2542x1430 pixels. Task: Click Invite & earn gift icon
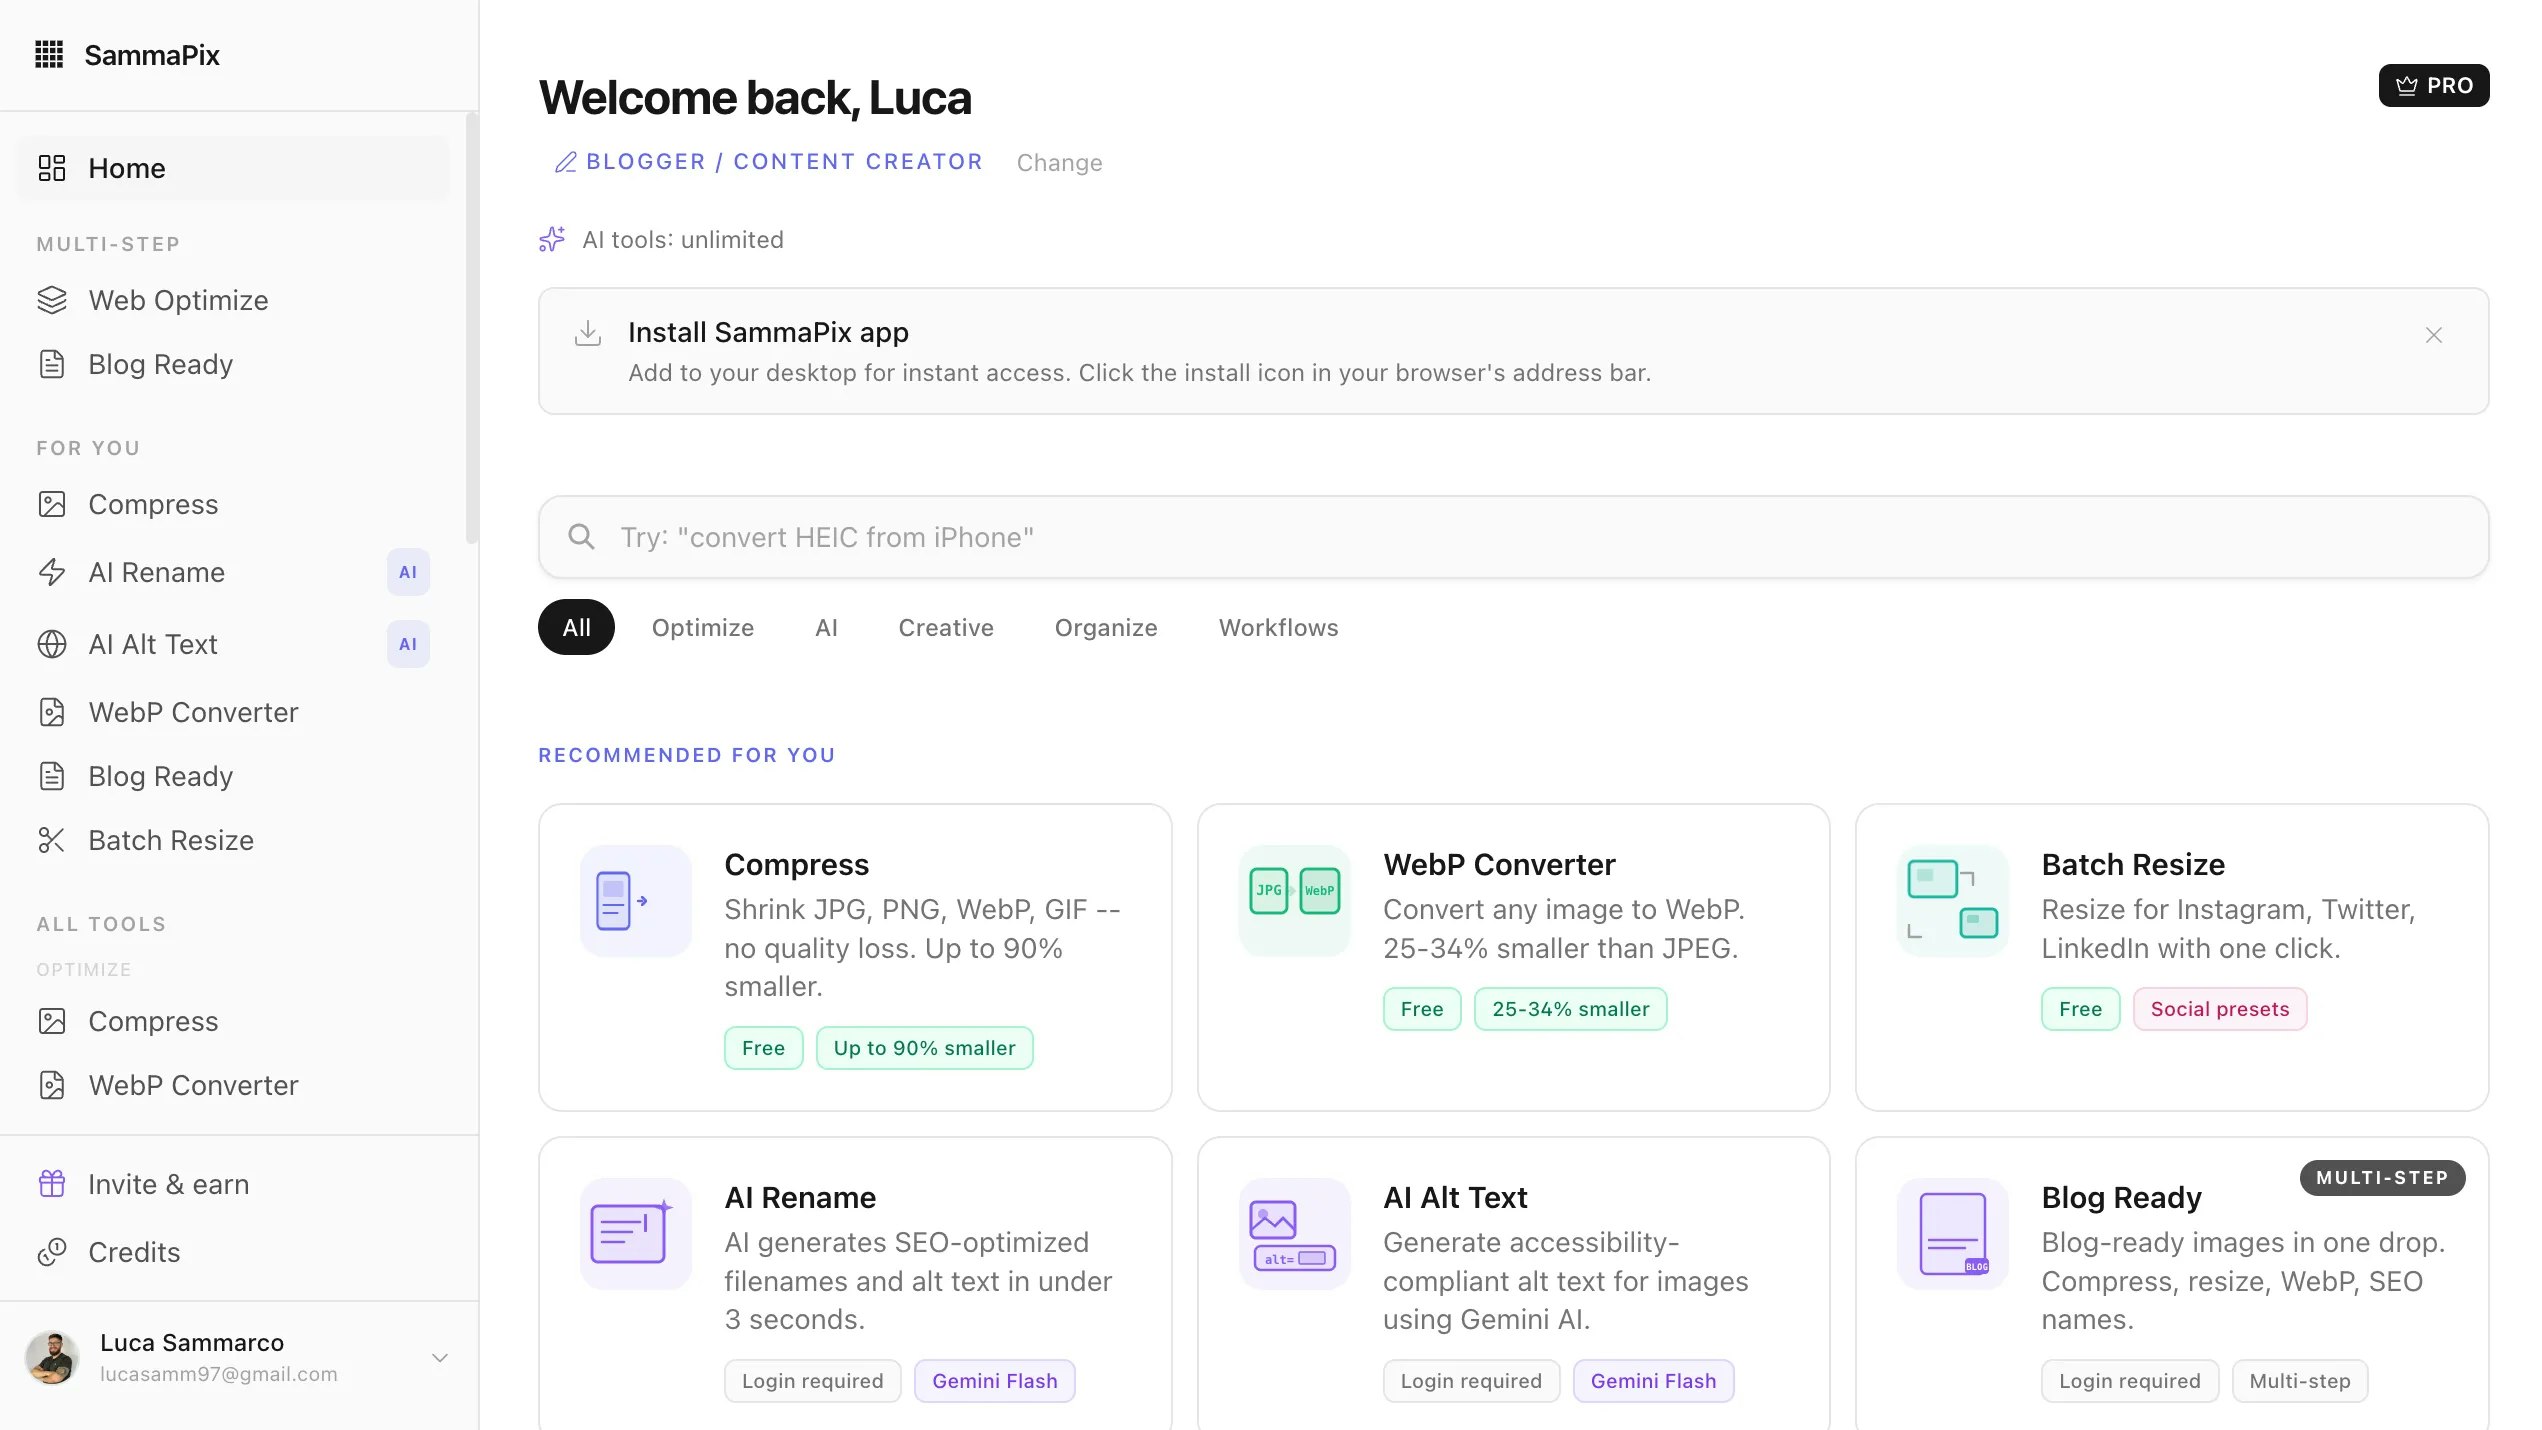(52, 1184)
